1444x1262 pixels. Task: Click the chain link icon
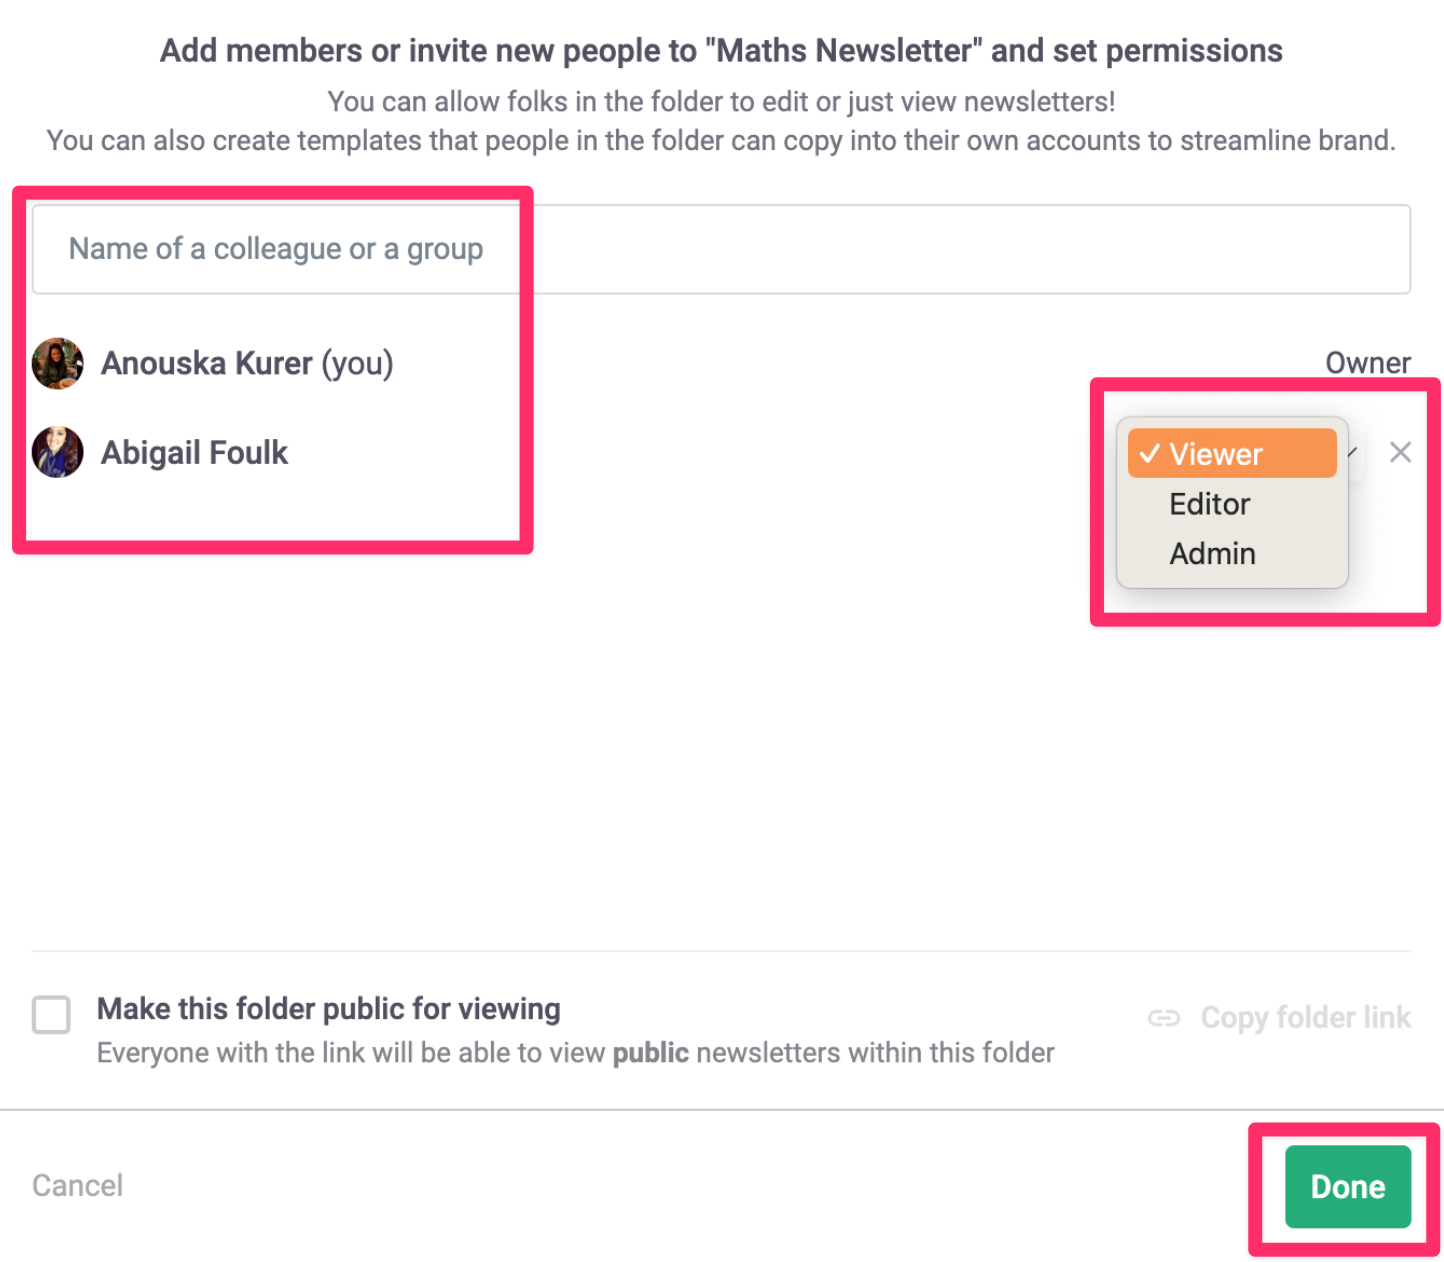point(1164,1018)
